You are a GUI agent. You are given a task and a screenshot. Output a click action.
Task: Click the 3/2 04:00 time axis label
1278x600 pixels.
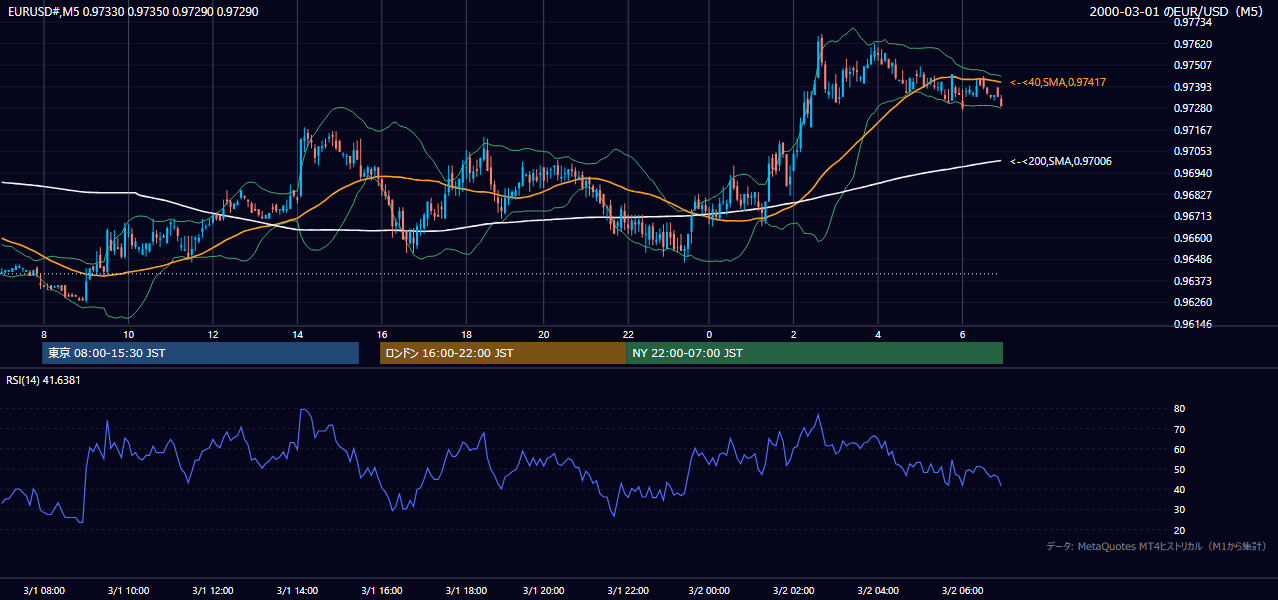tap(878, 590)
